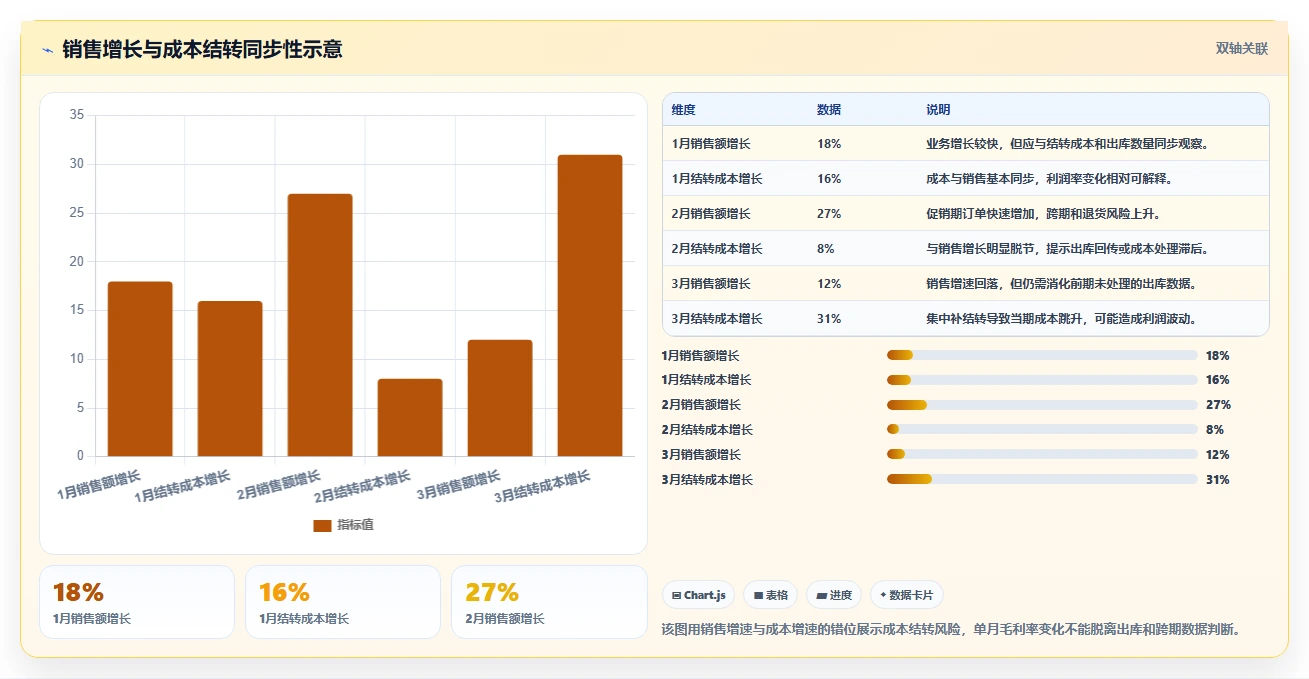Click description 成本与销售基本同步，利润率变化相对可解释

point(1050,179)
